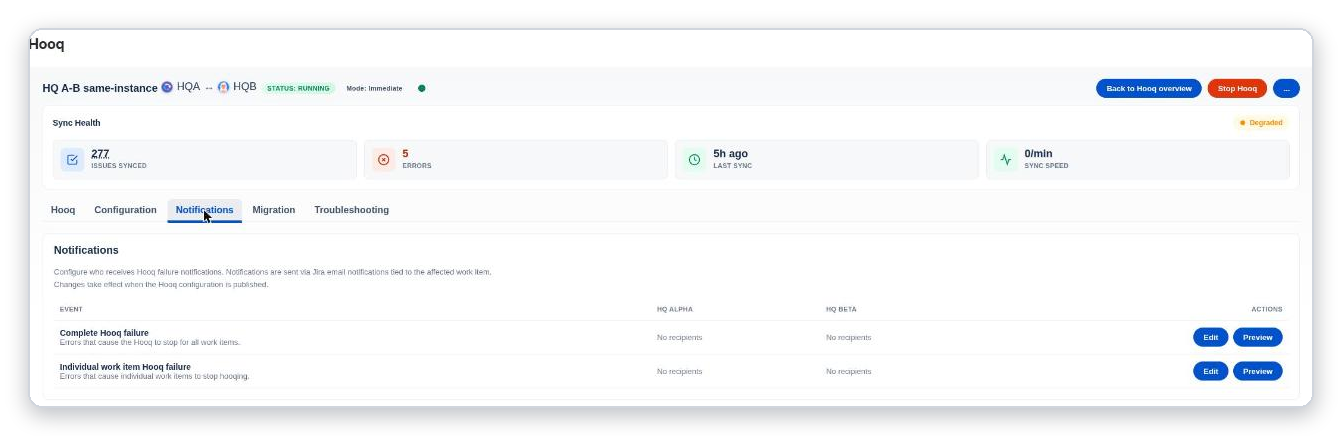Click the 5h ago last sync value
The height and width of the screenshot is (436, 1342).
(x=730, y=153)
